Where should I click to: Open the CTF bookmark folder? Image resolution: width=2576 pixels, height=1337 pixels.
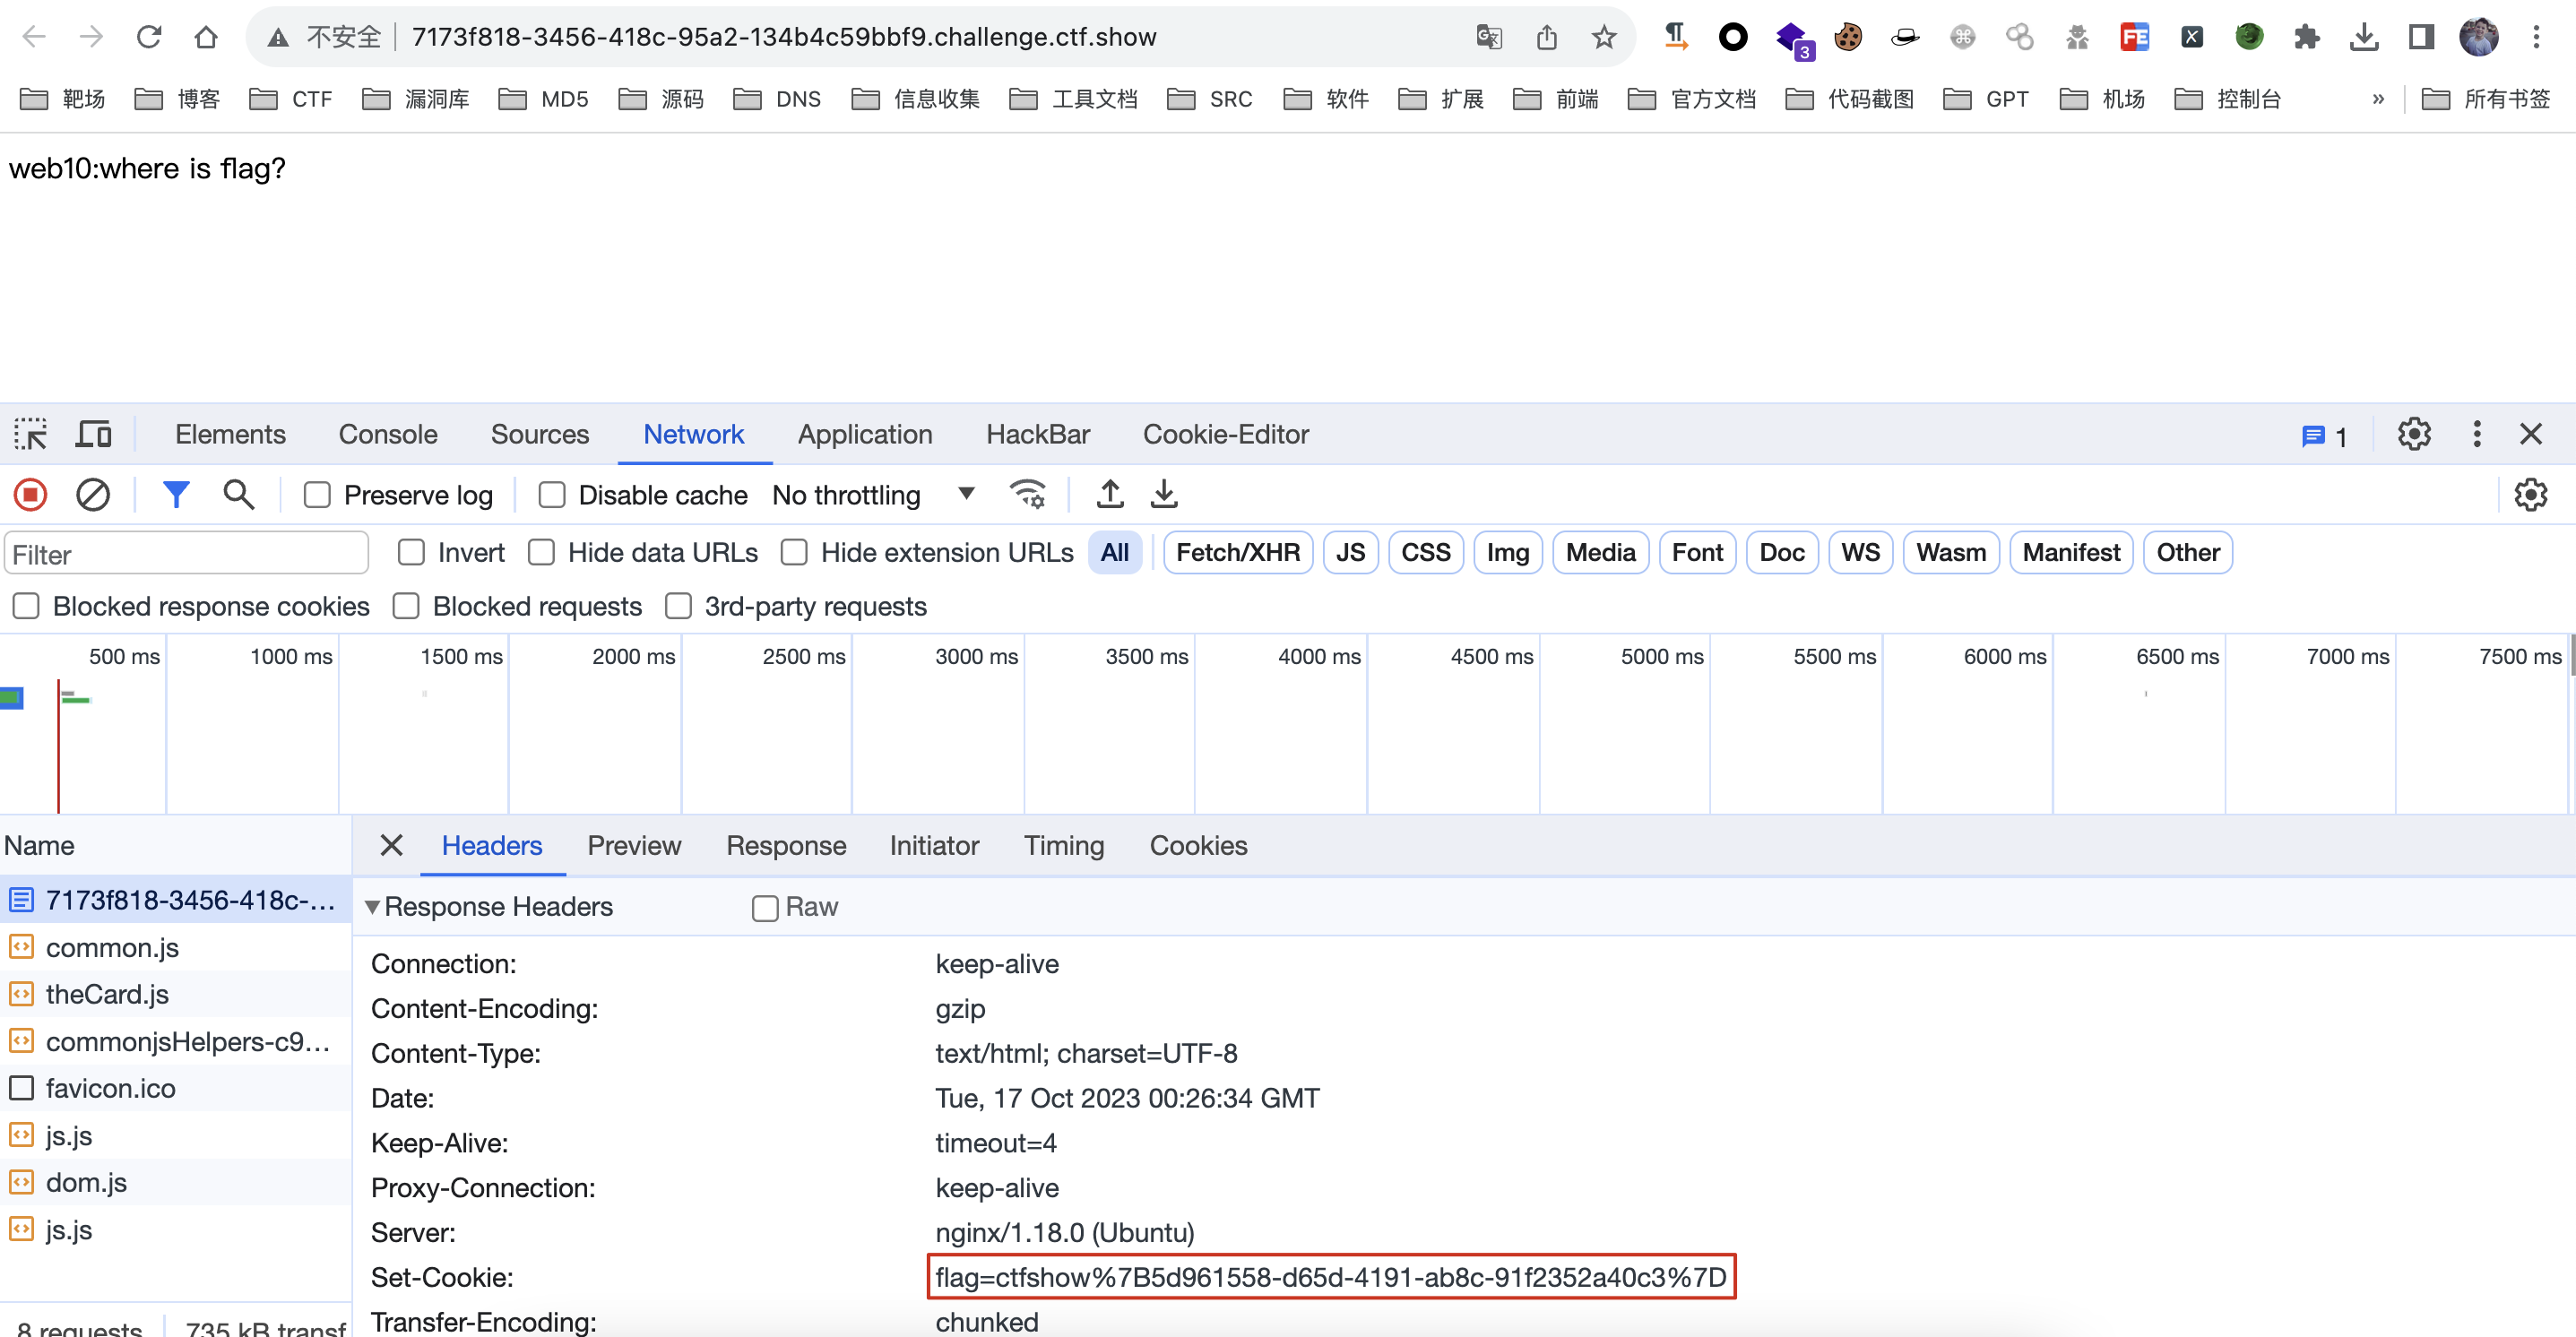click(x=291, y=99)
